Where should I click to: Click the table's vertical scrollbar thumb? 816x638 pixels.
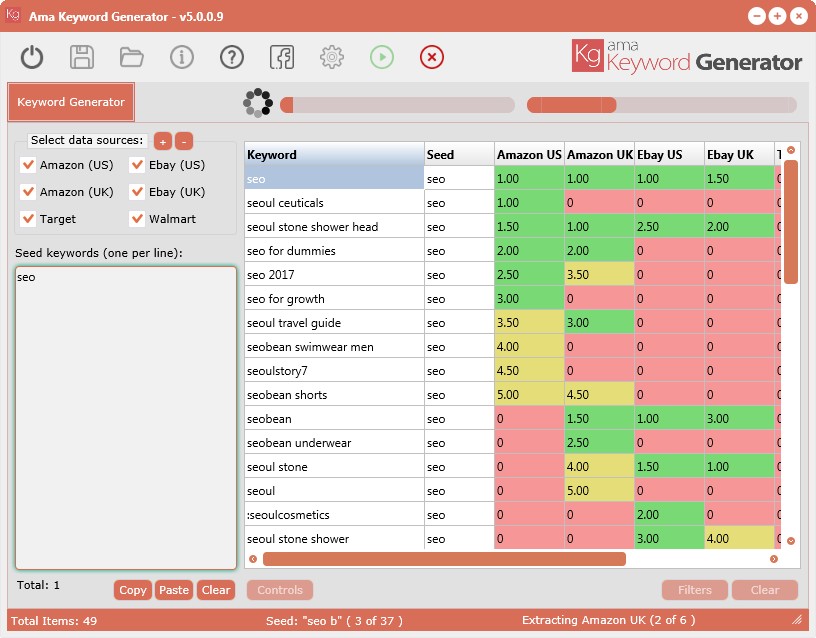tap(790, 222)
